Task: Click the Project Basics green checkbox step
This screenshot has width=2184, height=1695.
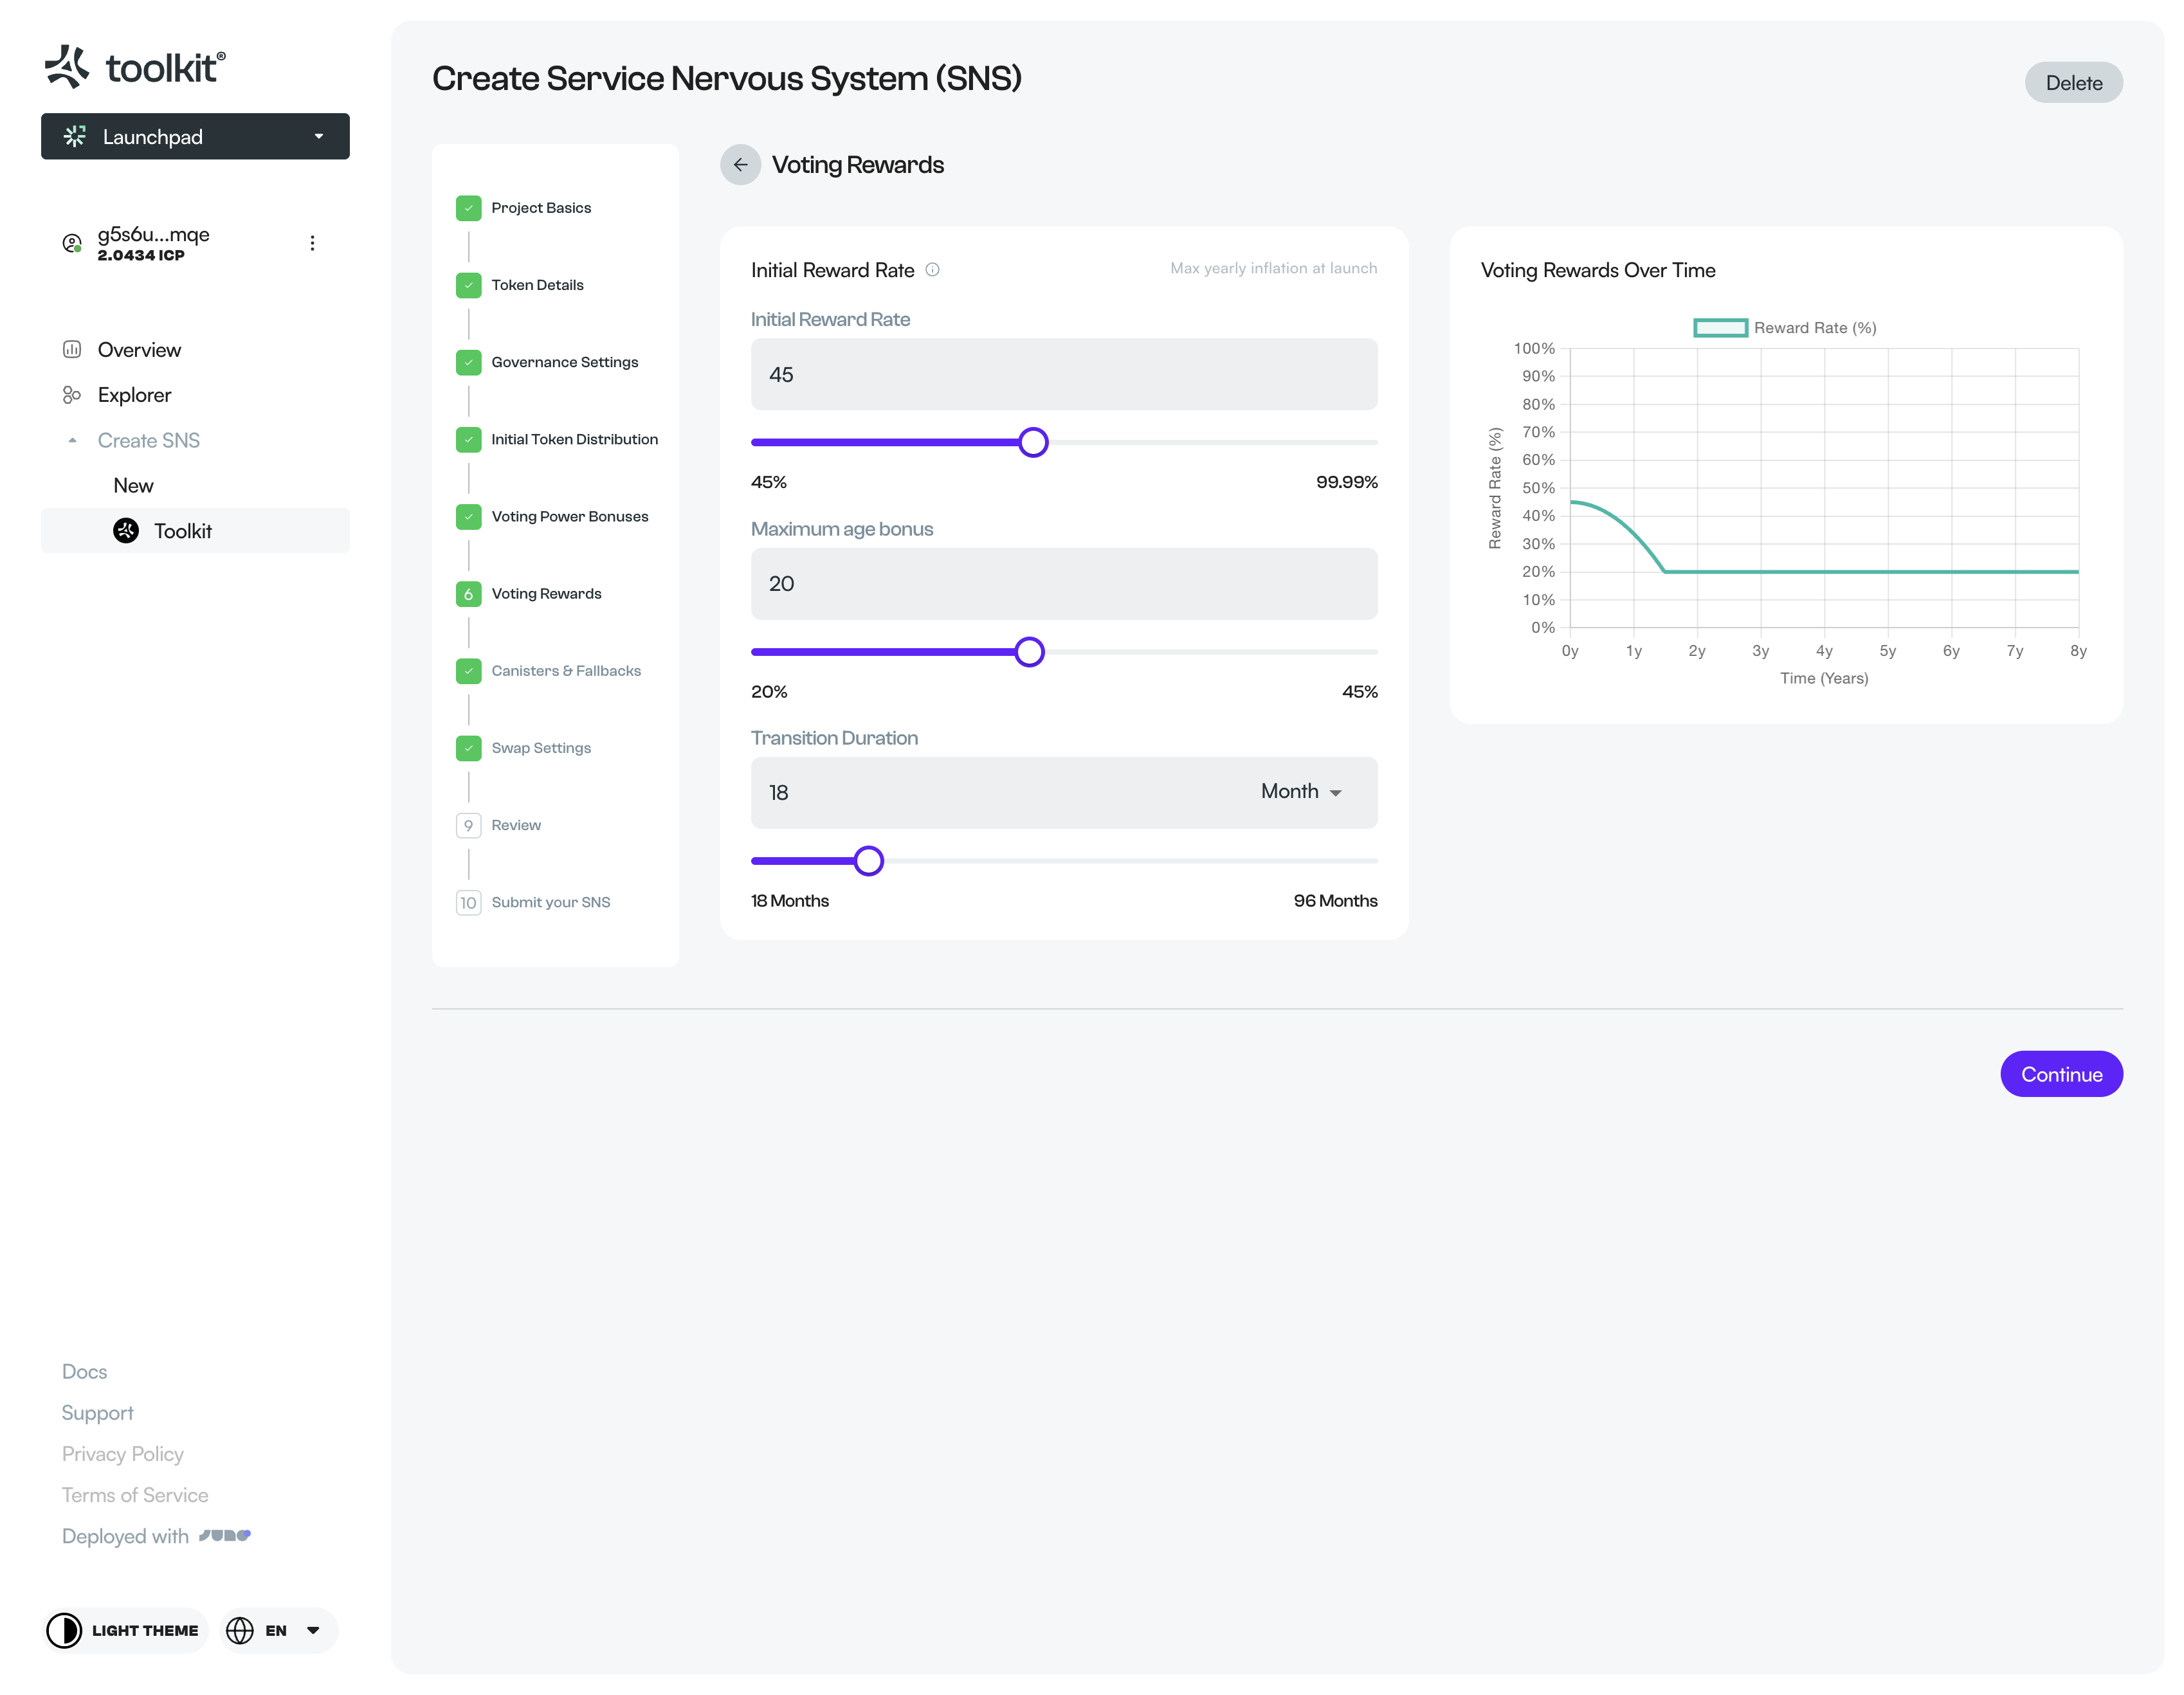Action: tap(468, 208)
